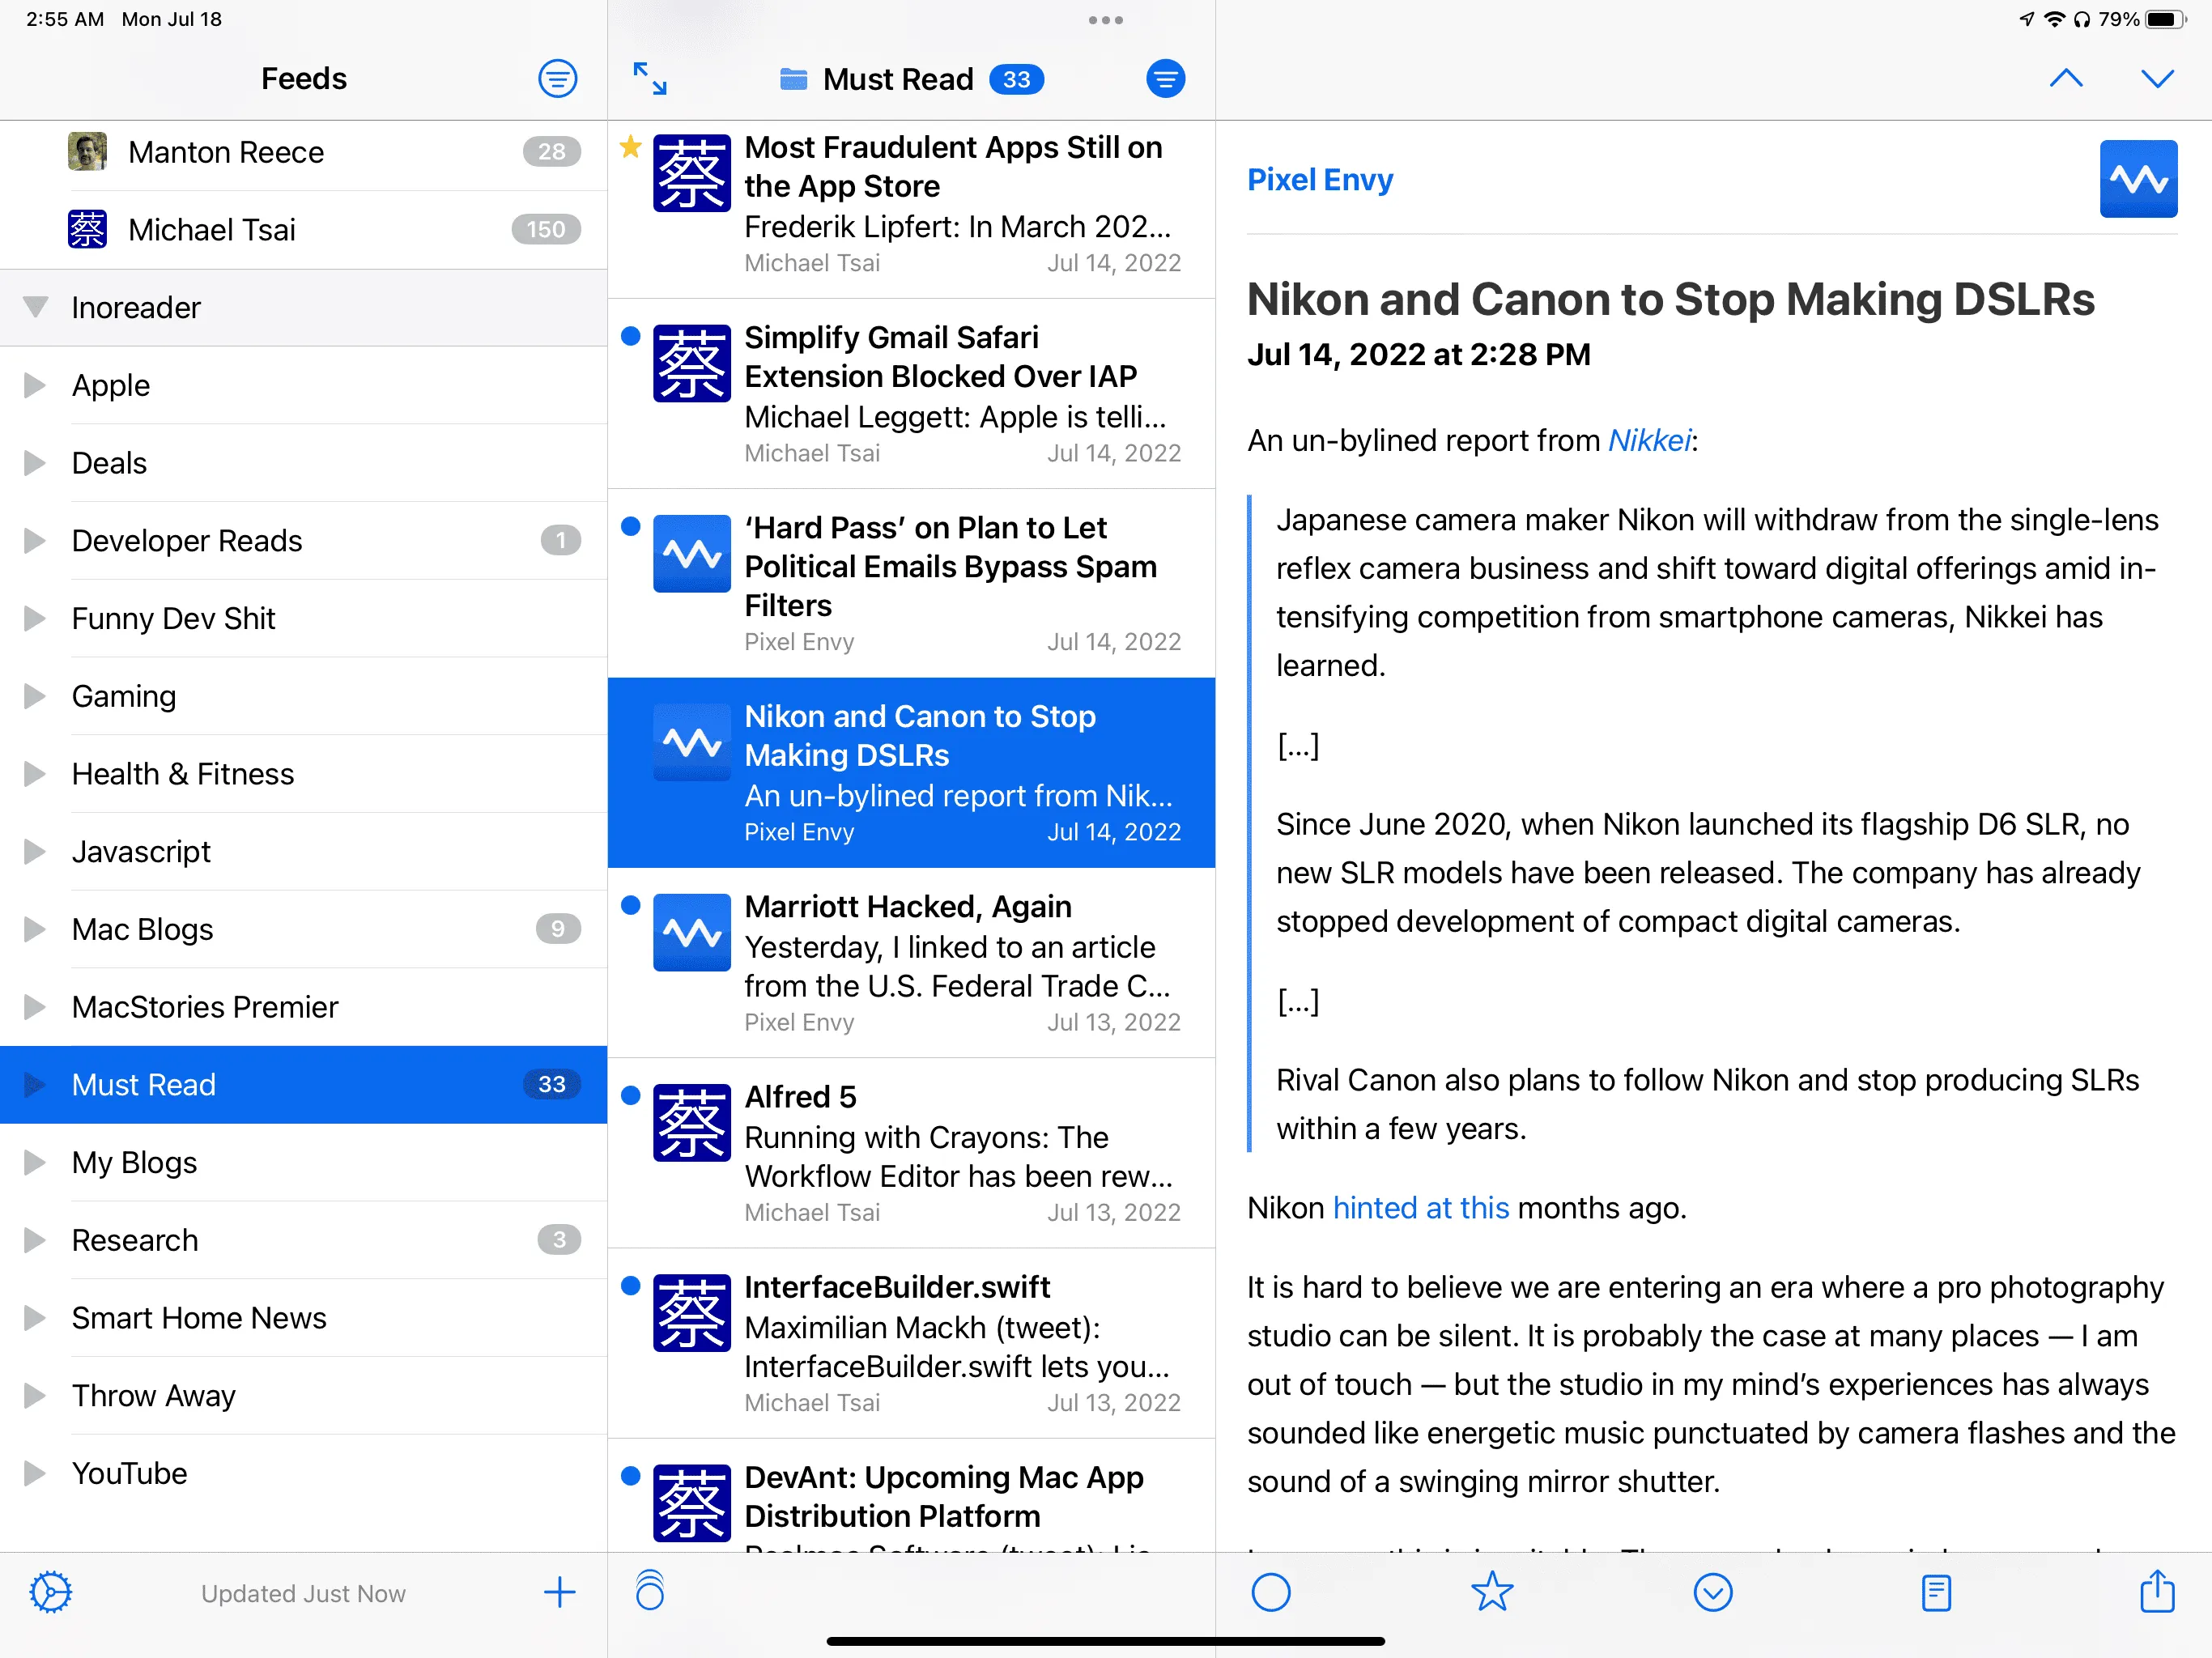Open the three-dot multitasking menu

1106,20
